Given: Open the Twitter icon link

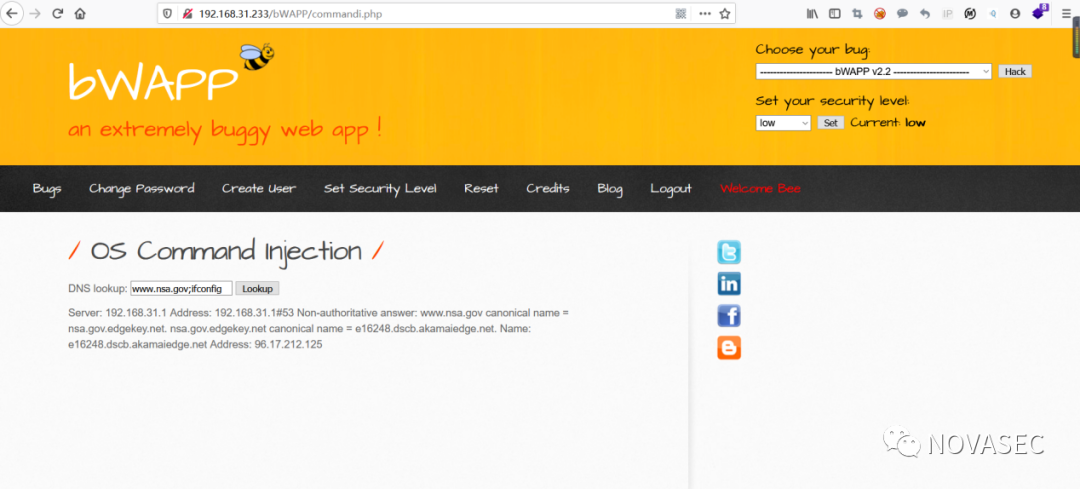Looking at the screenshot, I should [729, 252].
